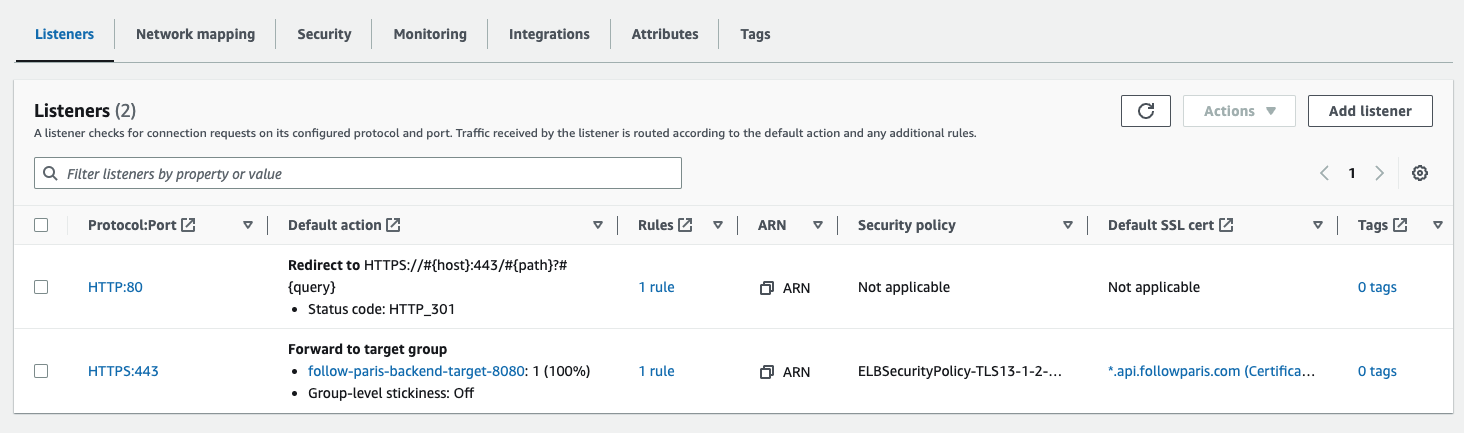Go to next page arrow
The height and width of the screenshot is (433, 1464).
[x=1379, y=173]
